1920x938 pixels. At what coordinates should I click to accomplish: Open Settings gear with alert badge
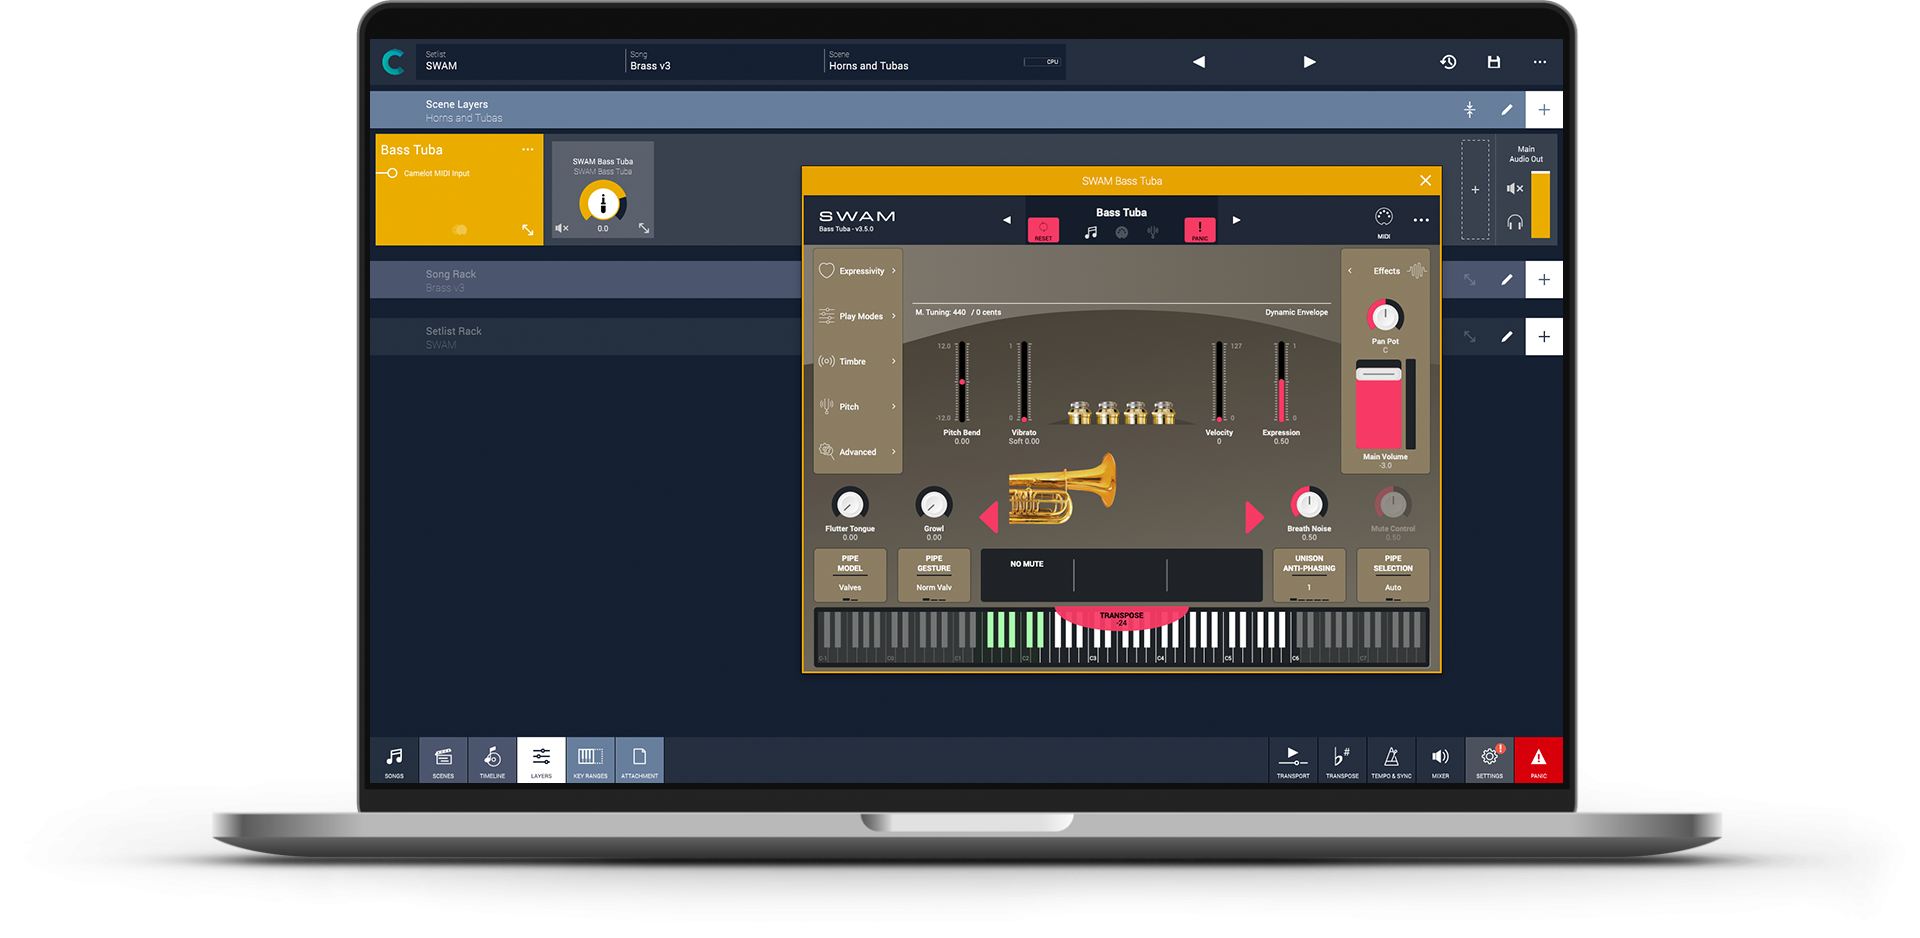point(1490,761)
